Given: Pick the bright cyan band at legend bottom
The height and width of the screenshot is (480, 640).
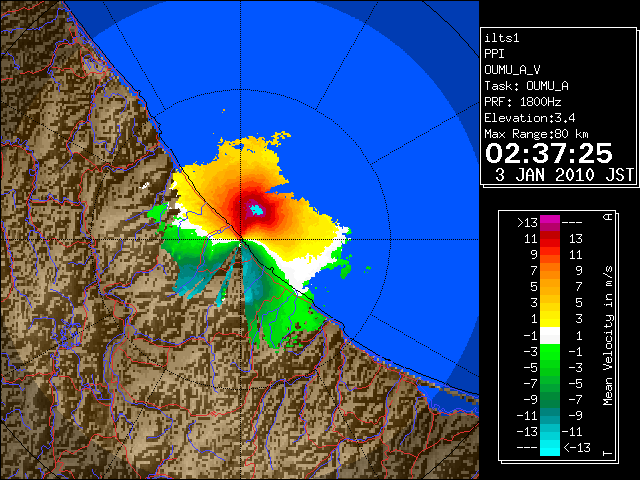Looking at the screenshot, I should point(550,448).
